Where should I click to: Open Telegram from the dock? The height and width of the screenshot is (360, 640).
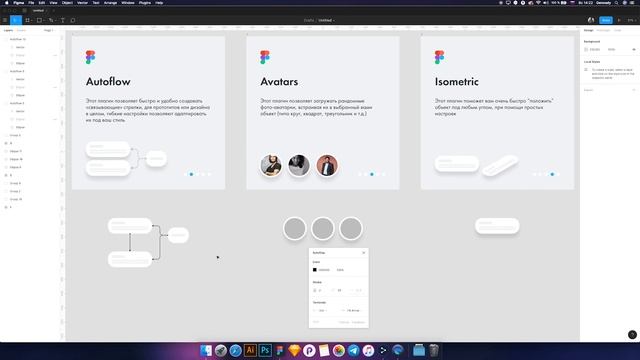(x=353, y=350)
